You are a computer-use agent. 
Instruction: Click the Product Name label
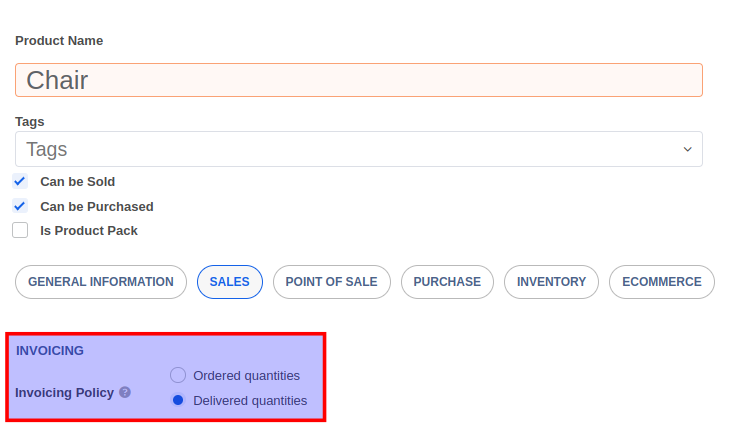tap(59, 41)
